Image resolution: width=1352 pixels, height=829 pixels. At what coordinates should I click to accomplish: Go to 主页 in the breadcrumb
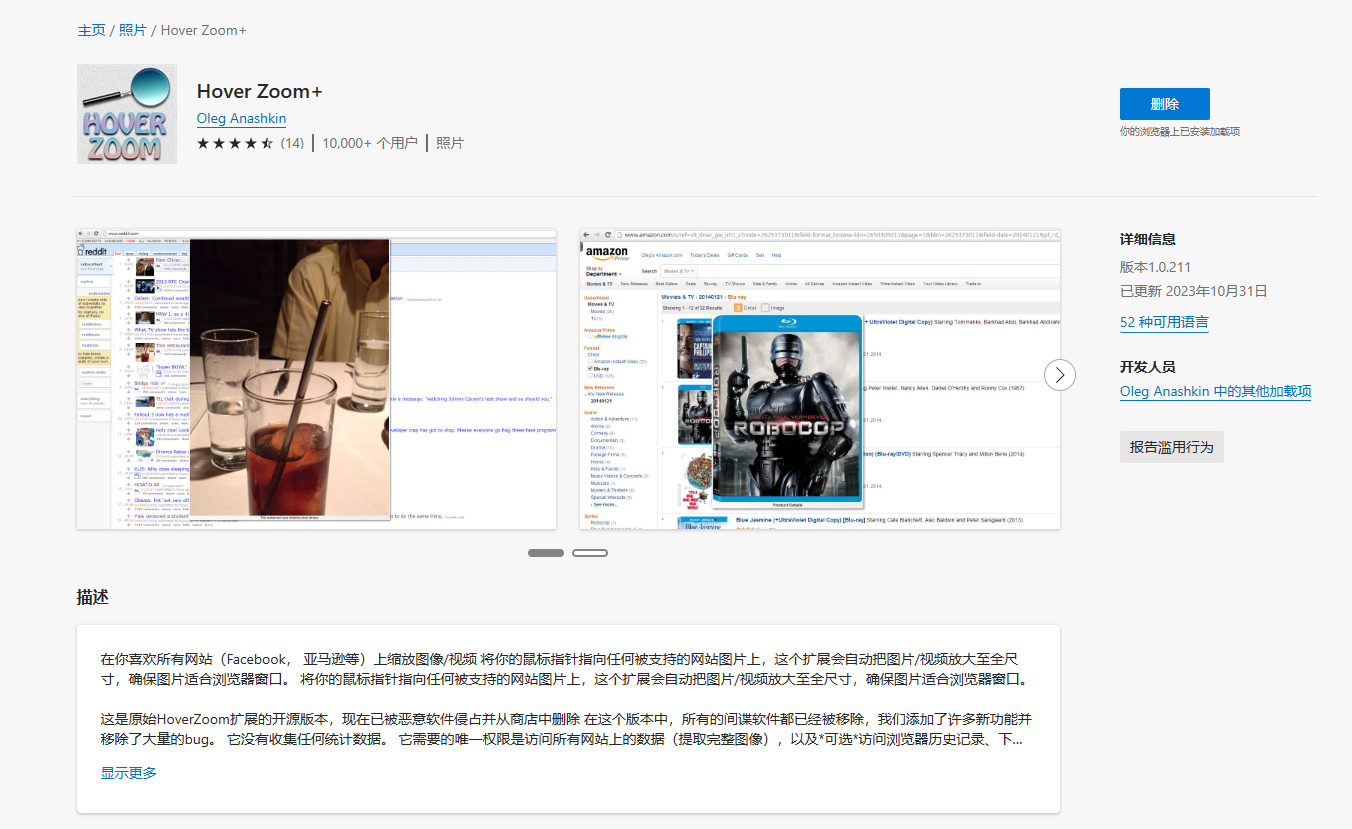[91, 30]
